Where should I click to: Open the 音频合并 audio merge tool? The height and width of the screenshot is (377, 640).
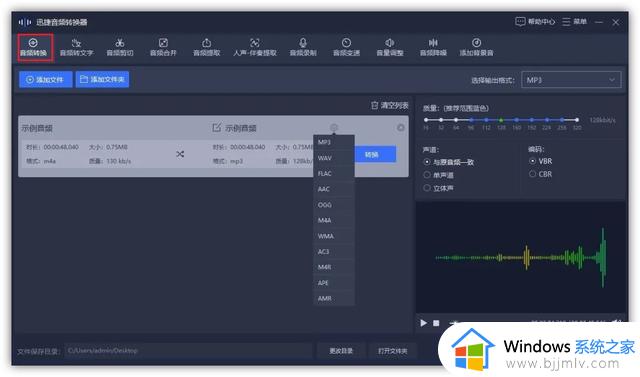(x=163, y=47)
